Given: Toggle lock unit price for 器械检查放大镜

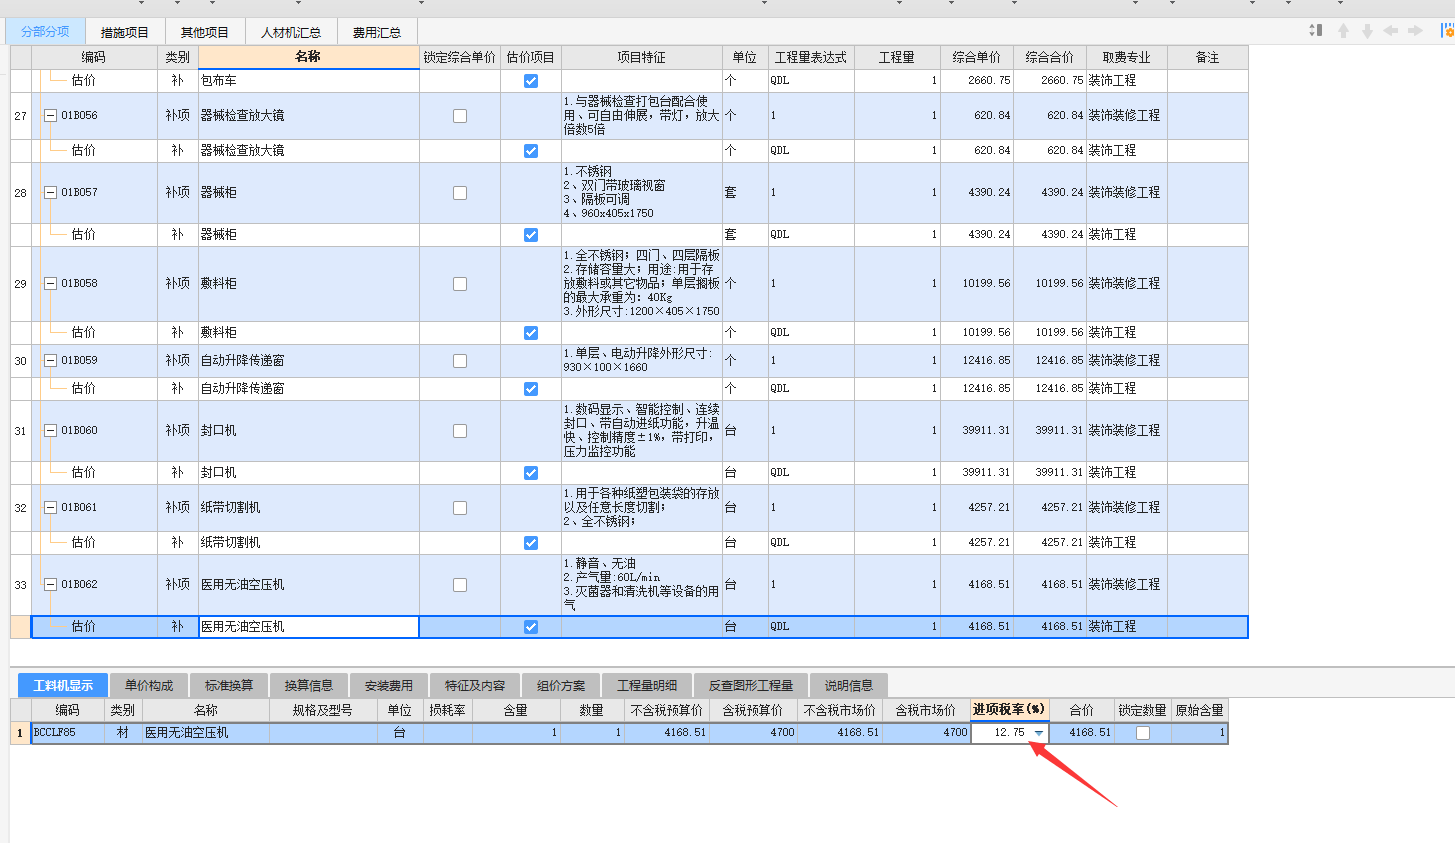Looking at the screenshot, I should (460, 116).
